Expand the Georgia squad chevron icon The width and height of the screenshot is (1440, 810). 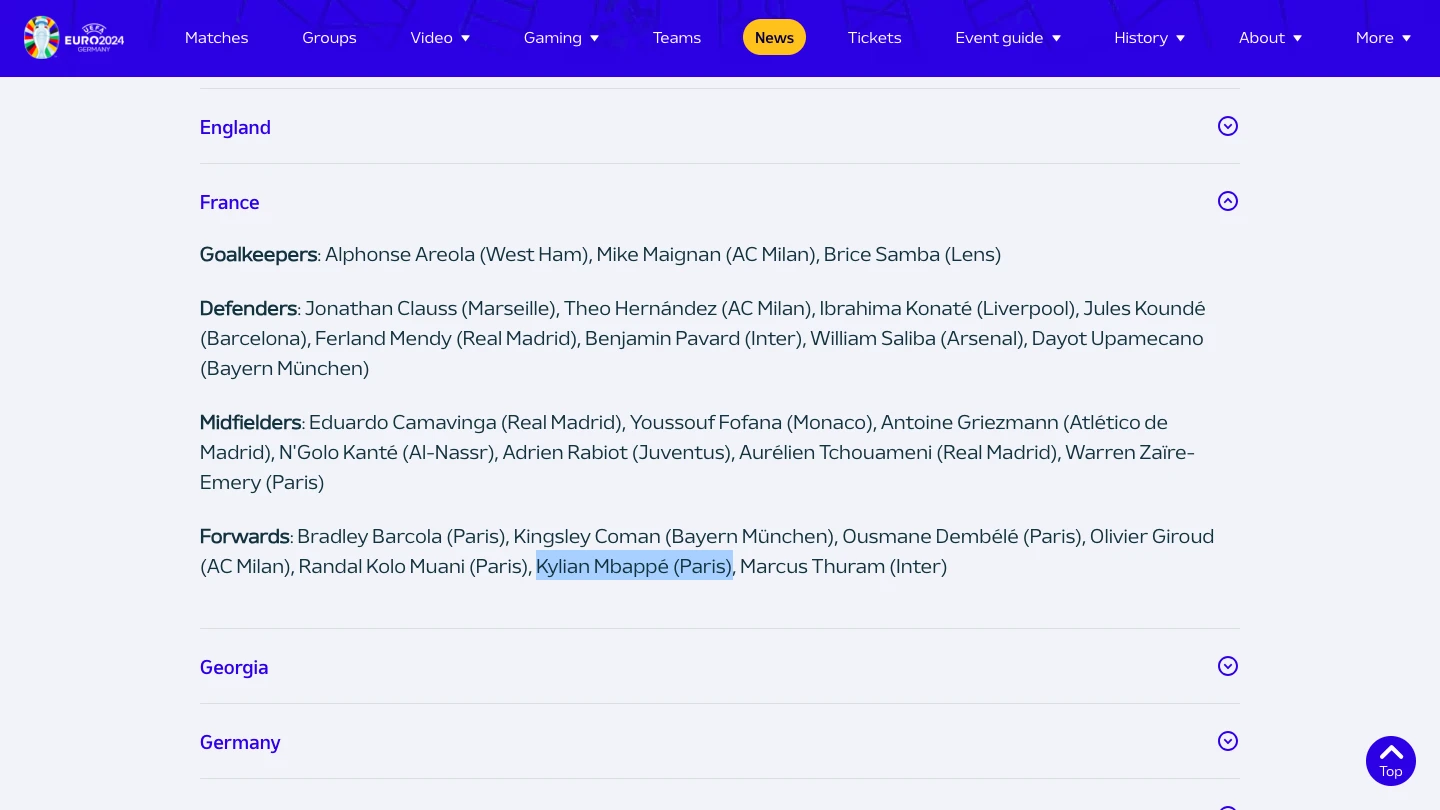pyautogui.click(x=1228, y=666)
